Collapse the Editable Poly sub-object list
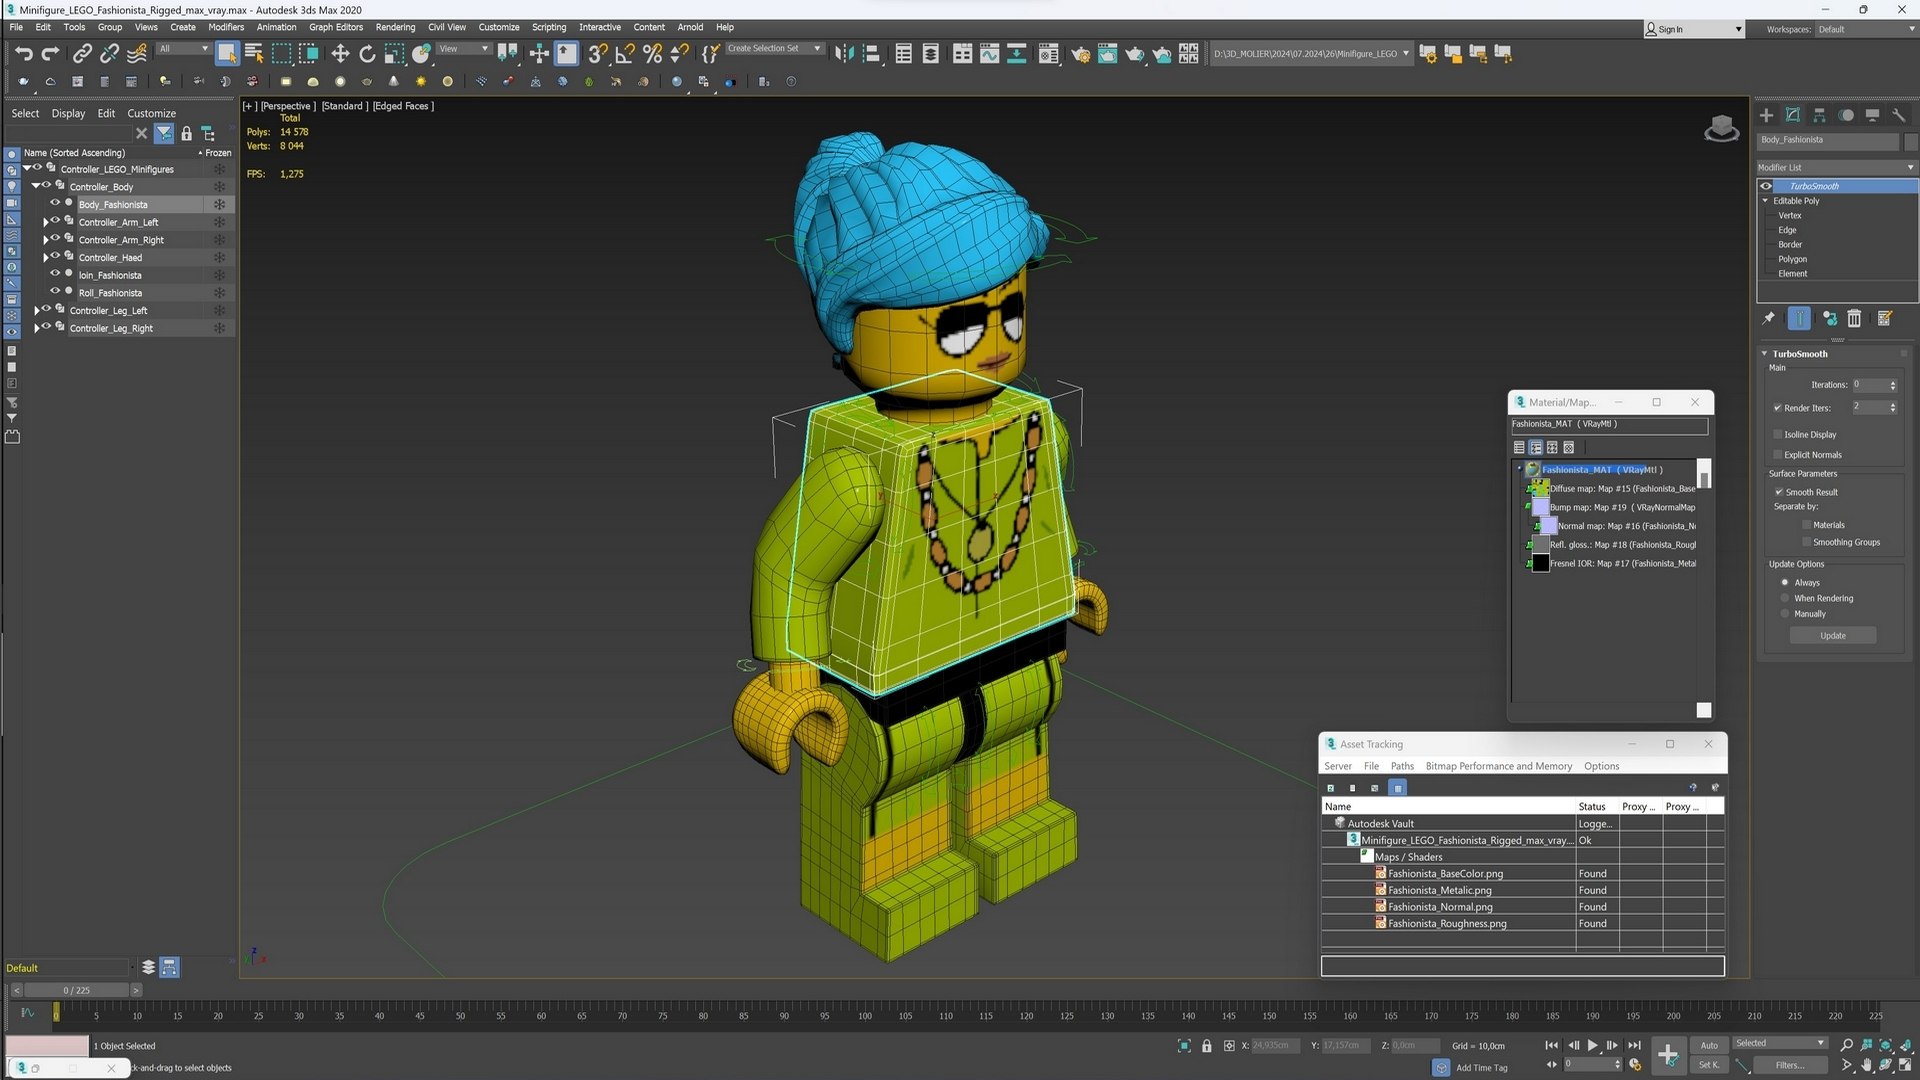Screen dimensions: 1920x1080 (x=1766, y=201)
